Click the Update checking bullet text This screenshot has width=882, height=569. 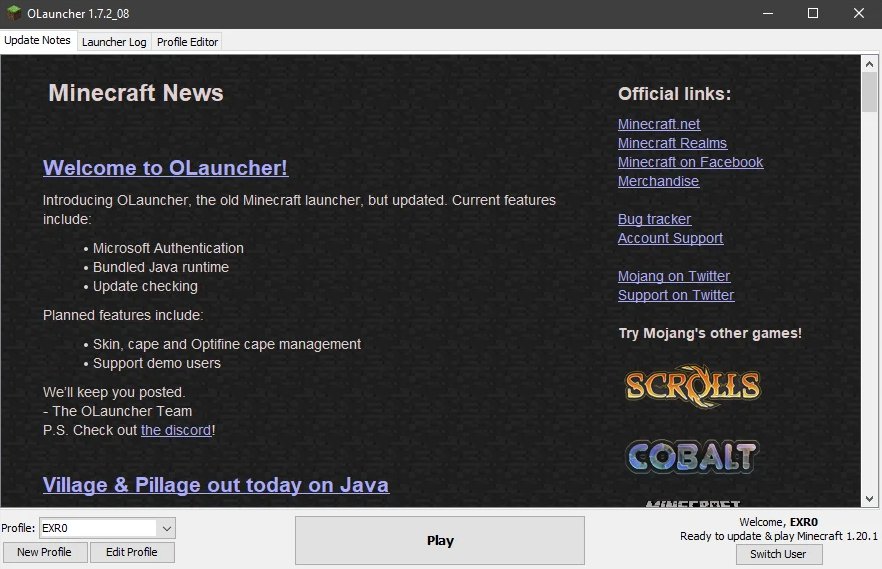145,286
